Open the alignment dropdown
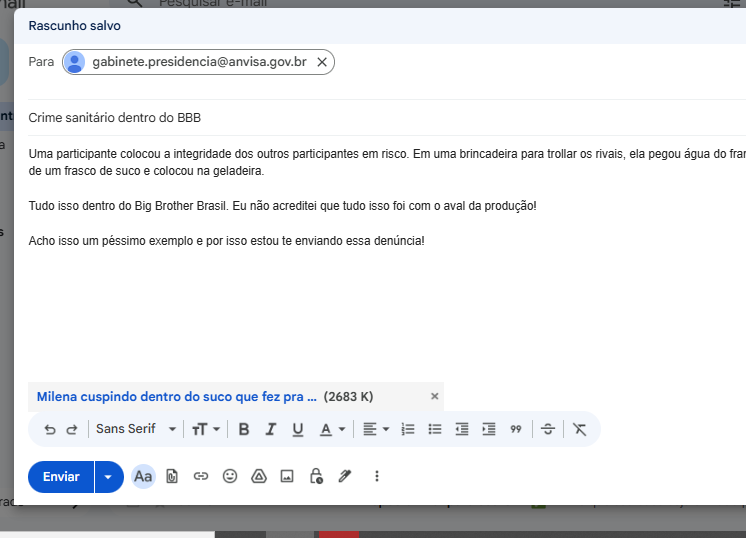This screenshot has height=538, width=746. 376,430
